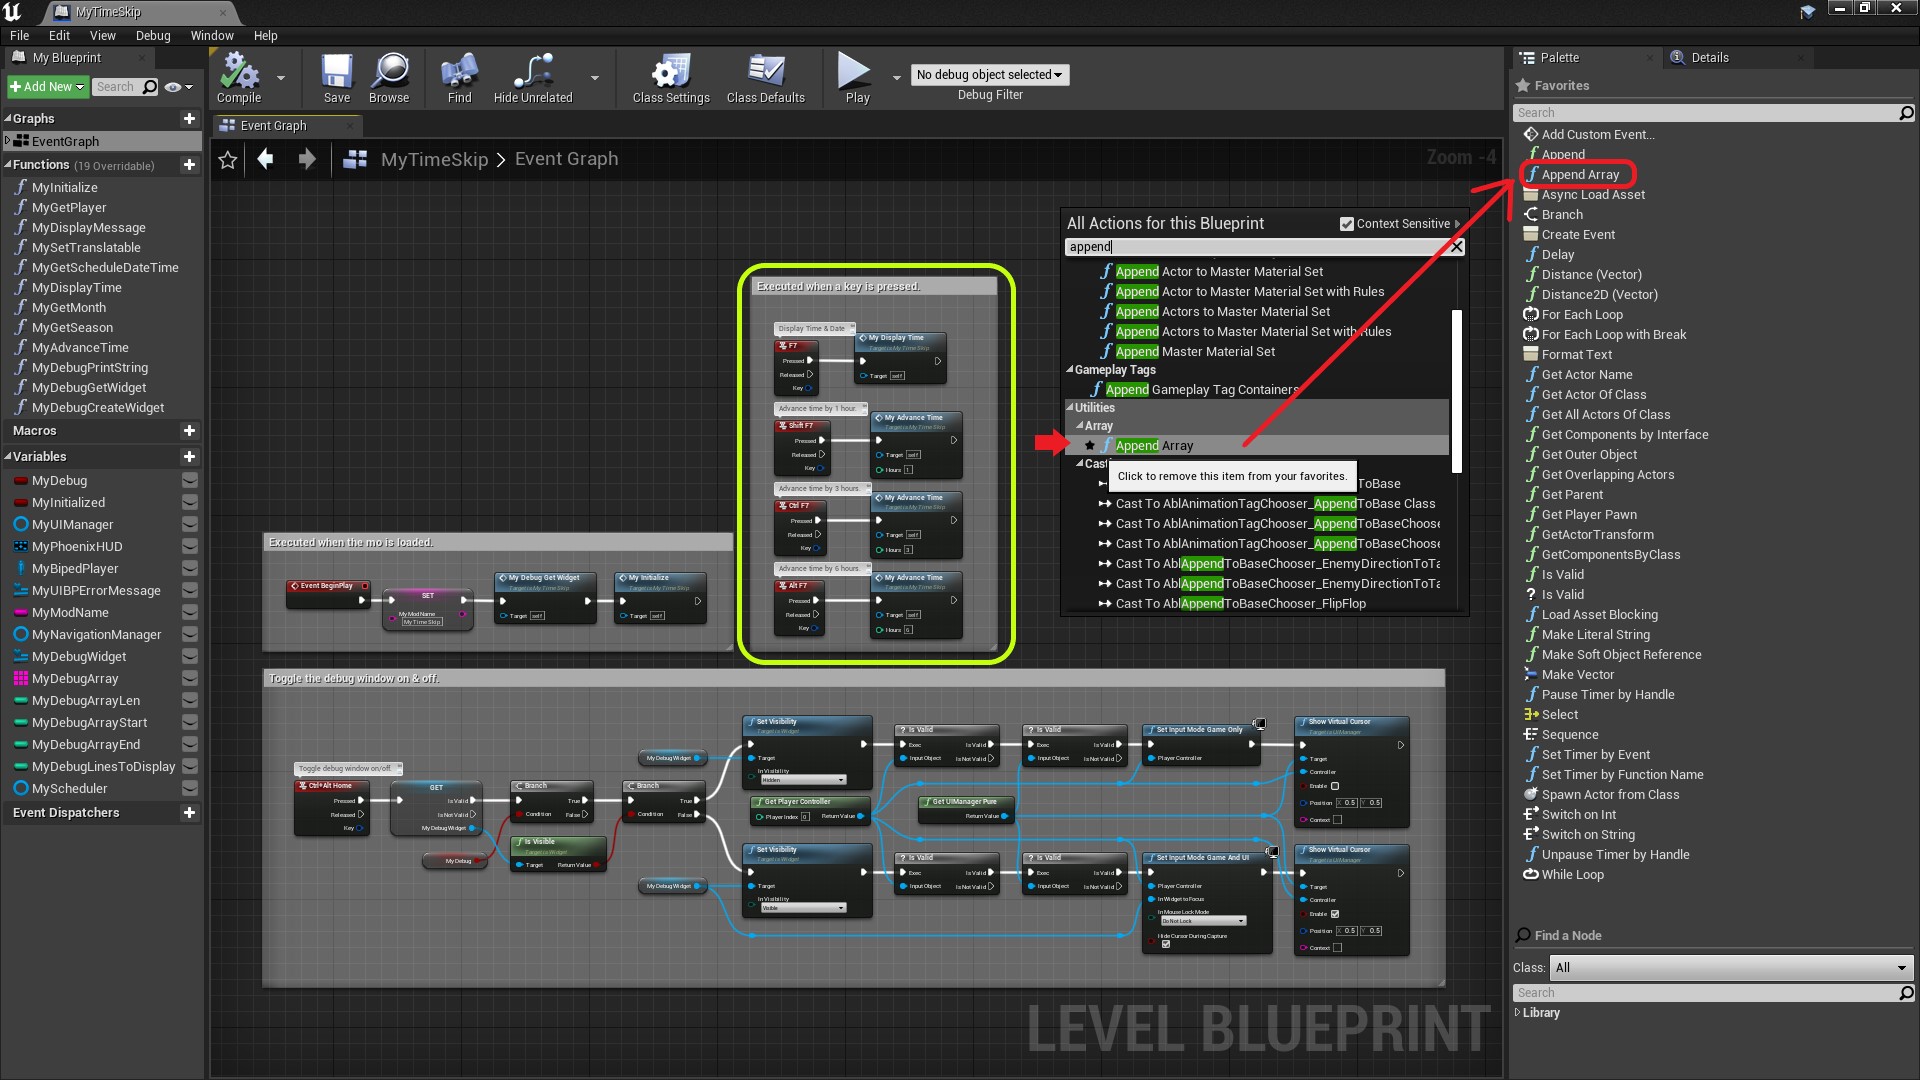Click the Compile toolbar icon
1920x1080 pixels.
[239, 78]
